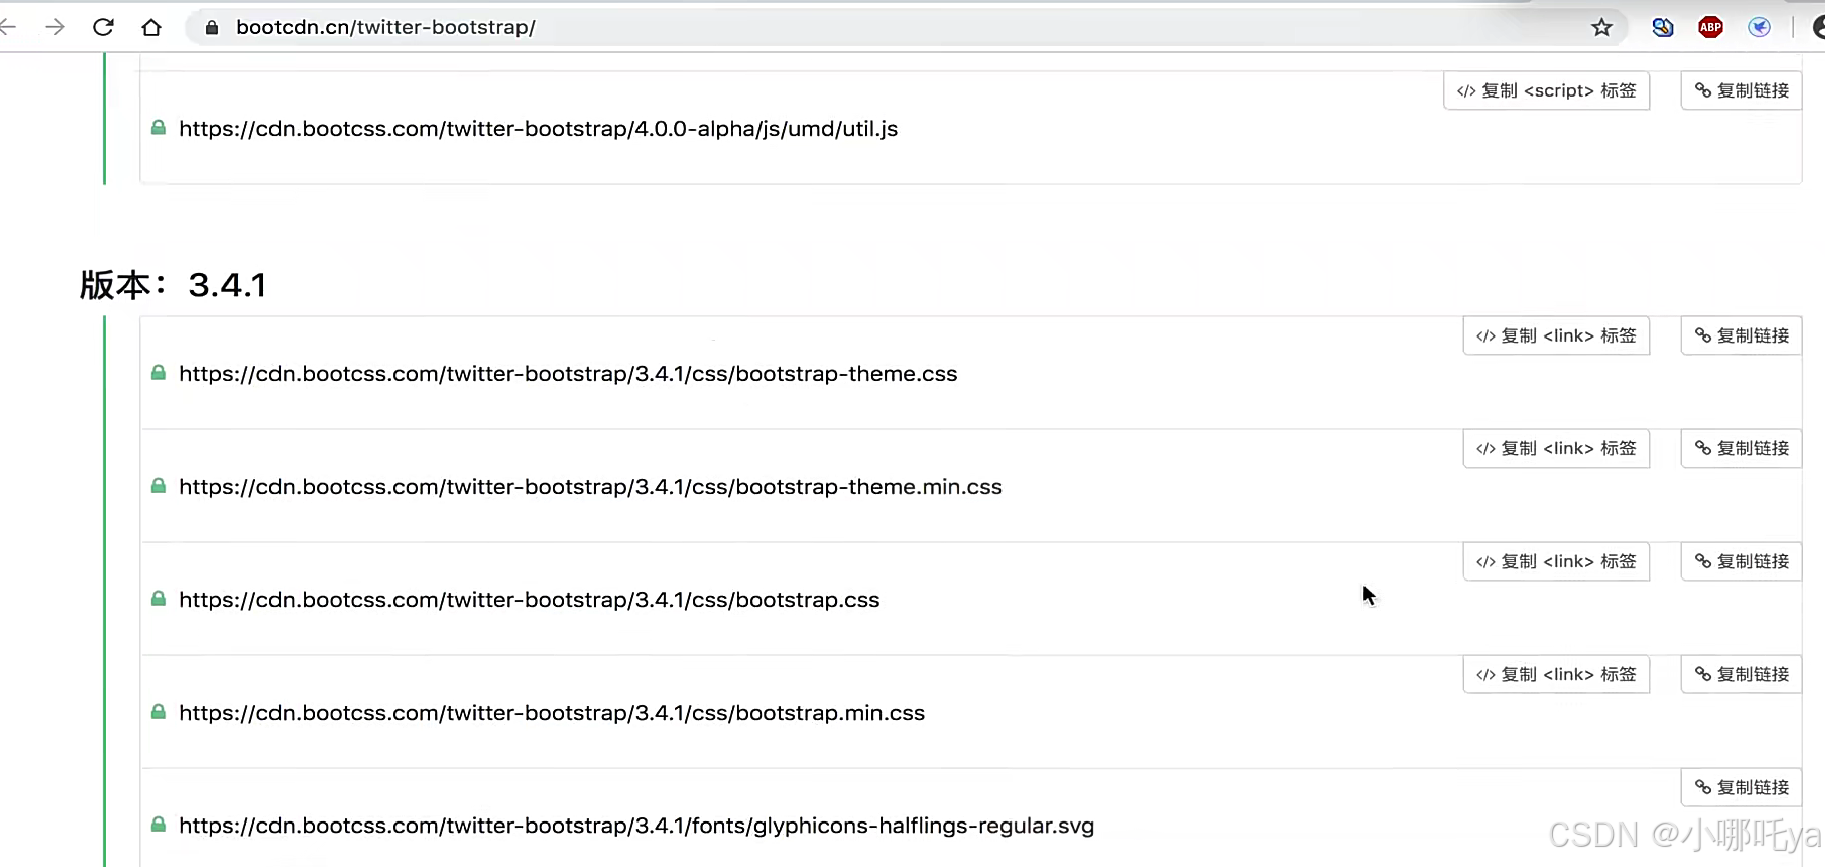Select the bootstrap-theme.min.css URL text
Screen dimensions: 1825x867
pyautogui.click(x=590, y=487)
